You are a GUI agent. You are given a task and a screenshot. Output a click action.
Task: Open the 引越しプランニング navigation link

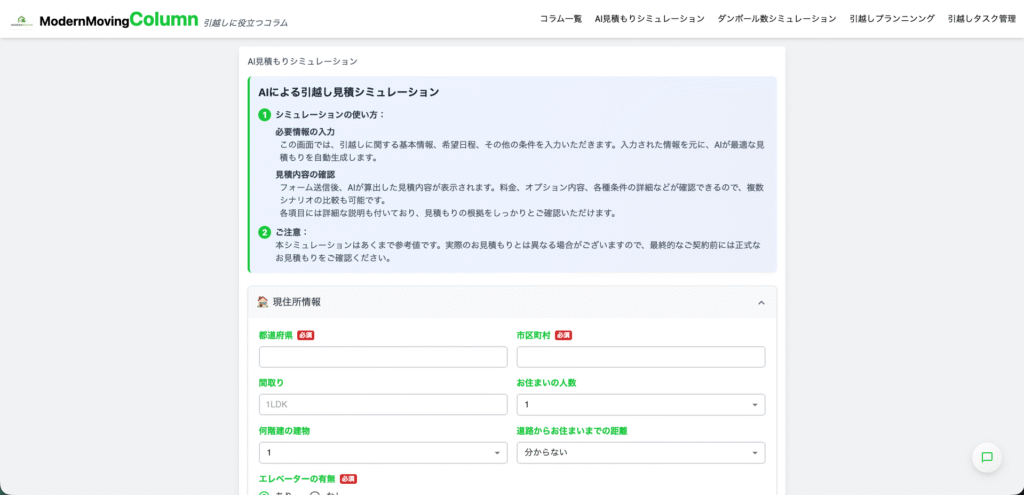(891, 19)
